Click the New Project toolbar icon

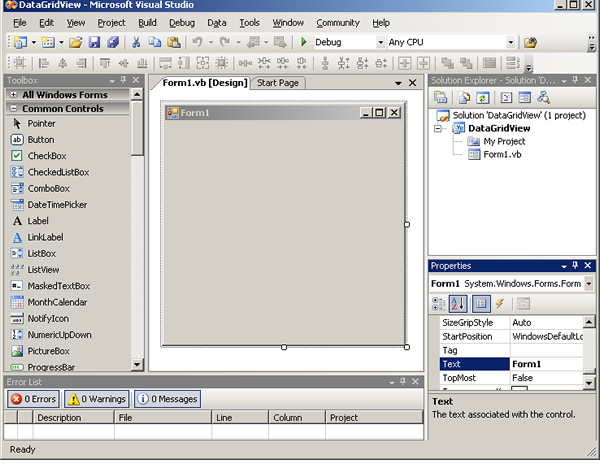[x=20, y=42]
